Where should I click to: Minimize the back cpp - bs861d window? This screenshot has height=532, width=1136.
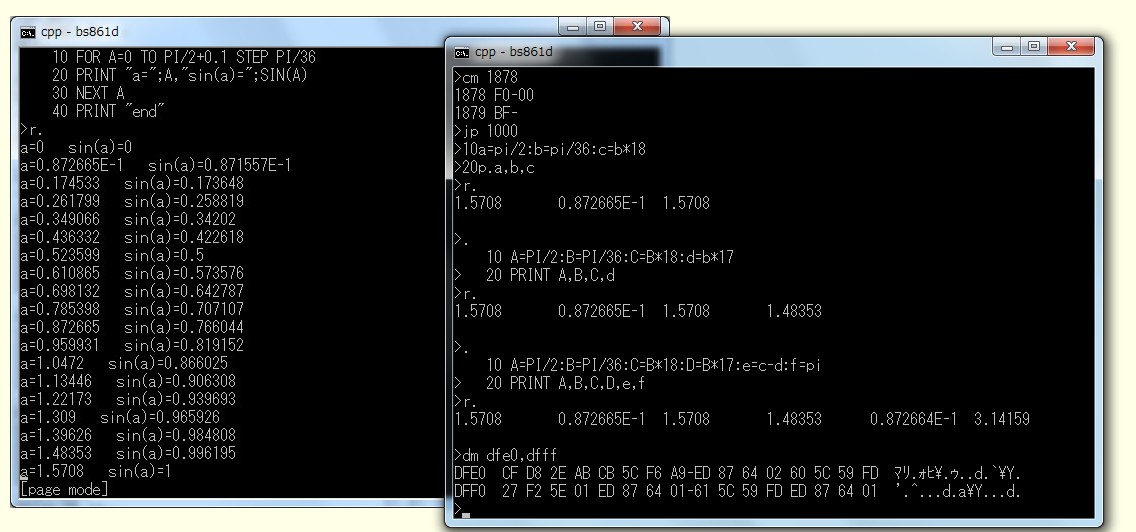tap(573, 27)
